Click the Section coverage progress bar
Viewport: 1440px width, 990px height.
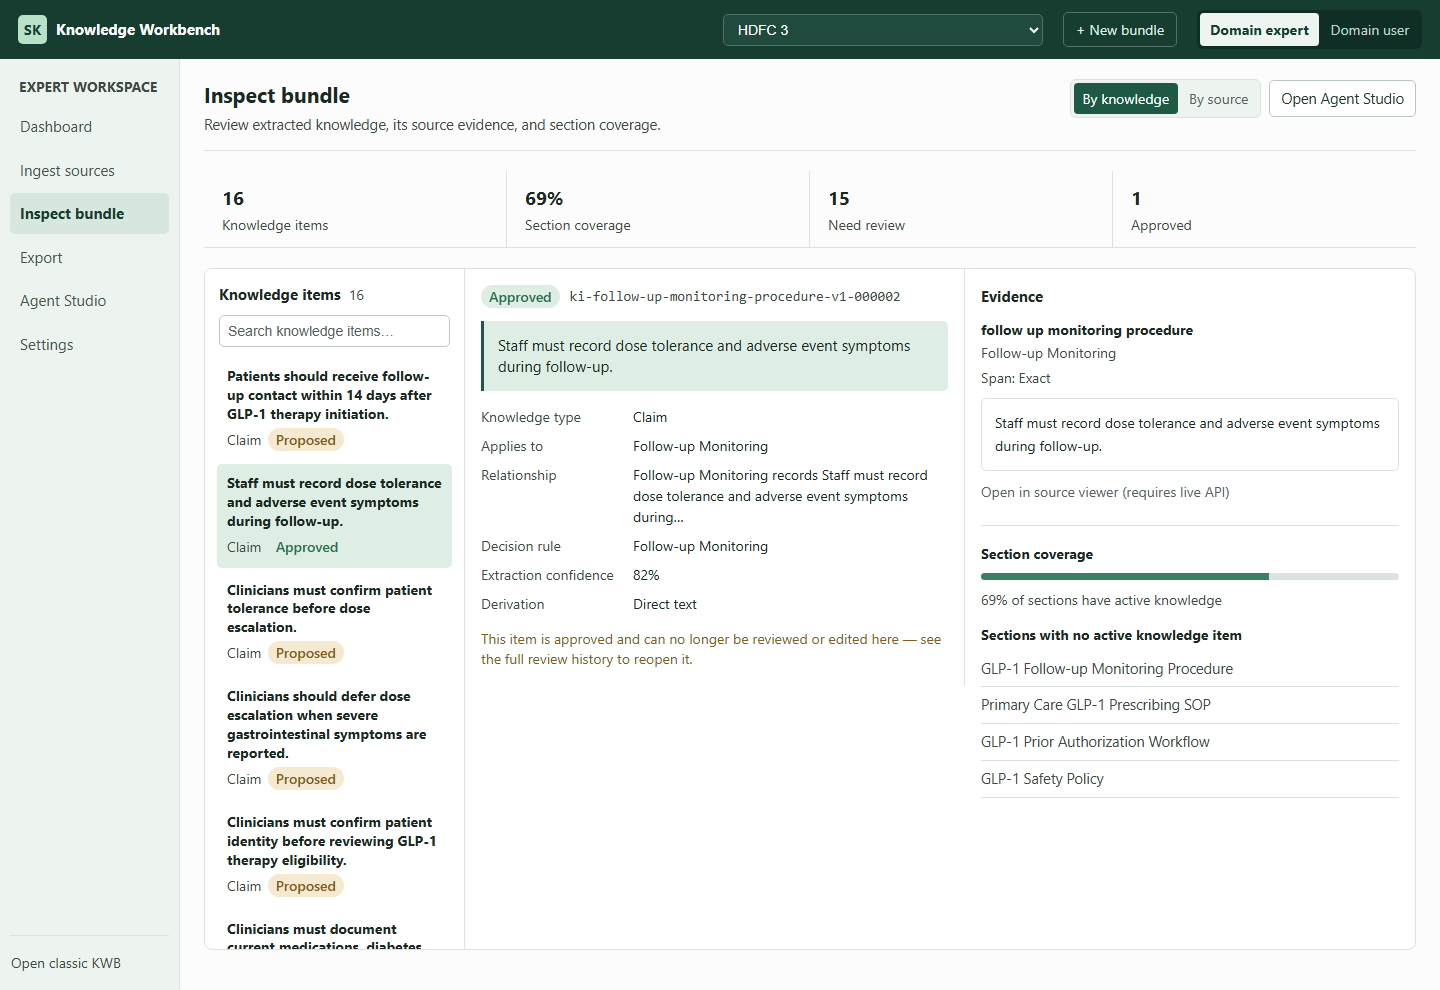[1190, 577]
